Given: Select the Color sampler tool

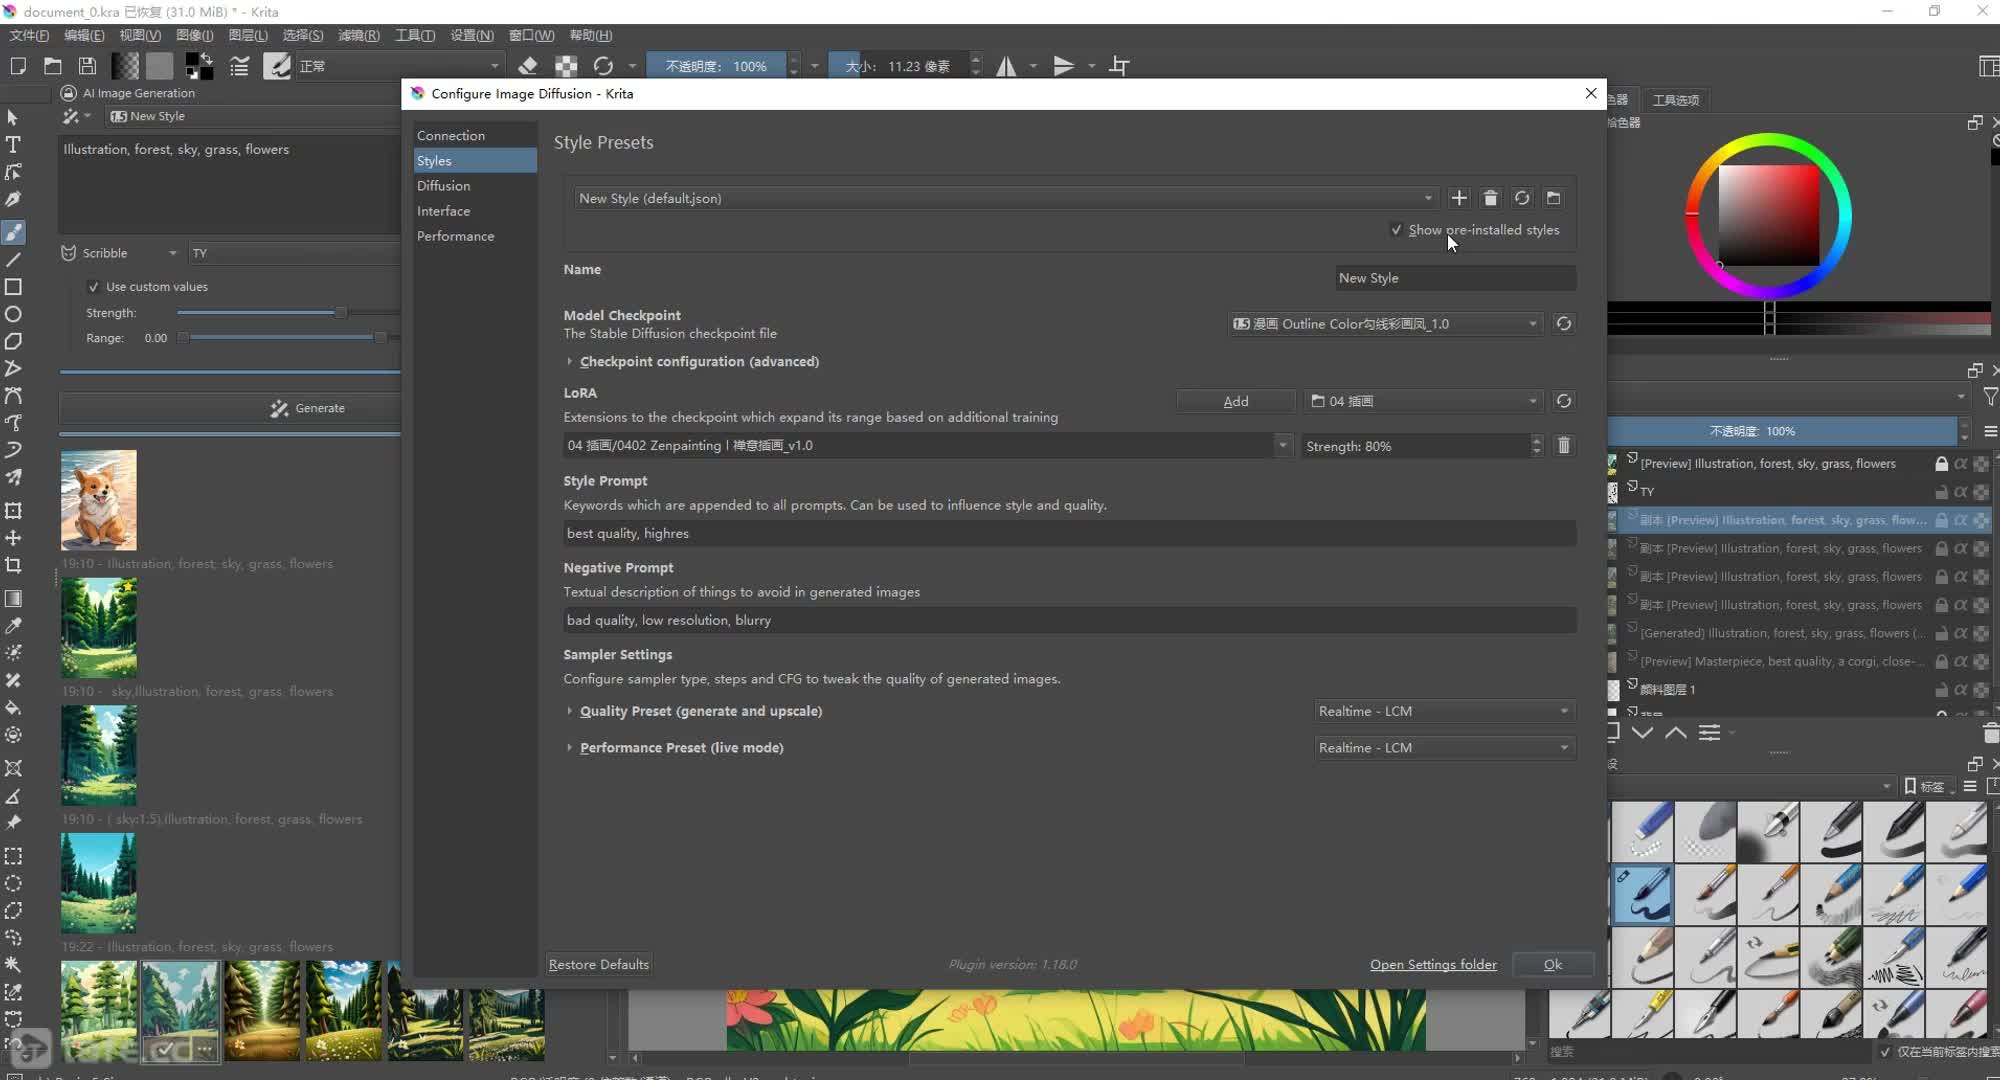Looking at the screenshot, I should point(13,626).
